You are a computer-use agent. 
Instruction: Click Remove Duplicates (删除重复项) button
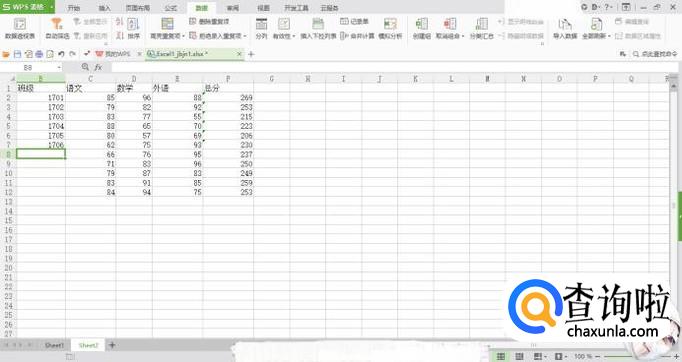coord(210,21)
